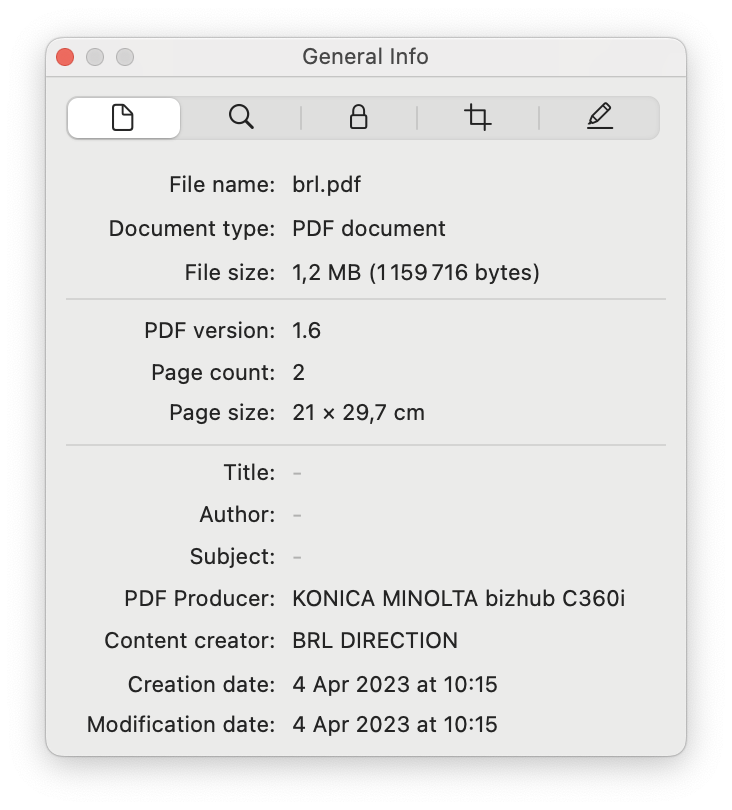Image resolution: width=732 pixels, height=810 pixels.
Task: Click the BRL DIRECTION content creator value
Action: click(375, 641)
